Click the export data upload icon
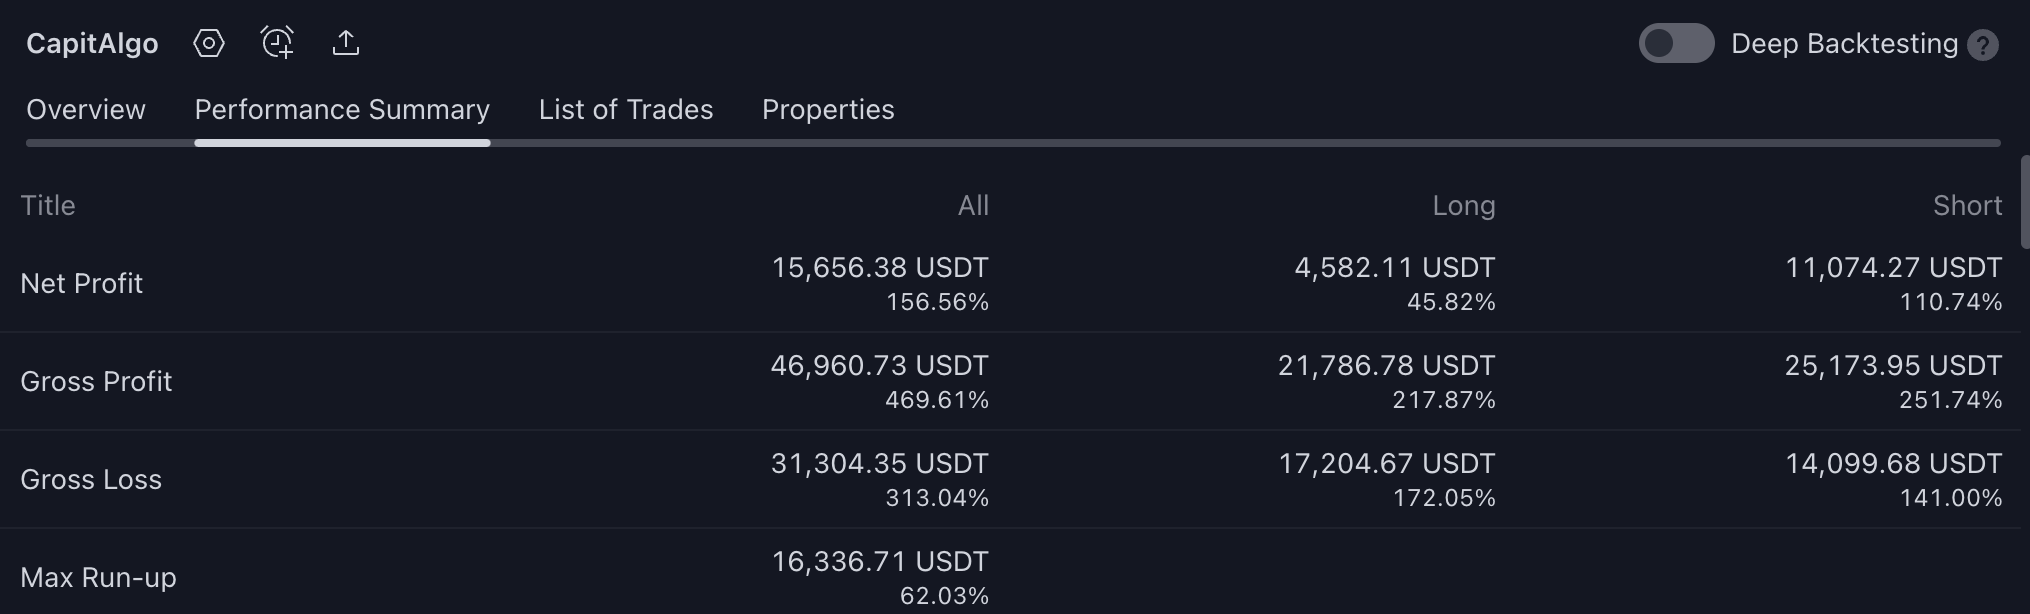The image size is (2030, 614). pos(346,43)
